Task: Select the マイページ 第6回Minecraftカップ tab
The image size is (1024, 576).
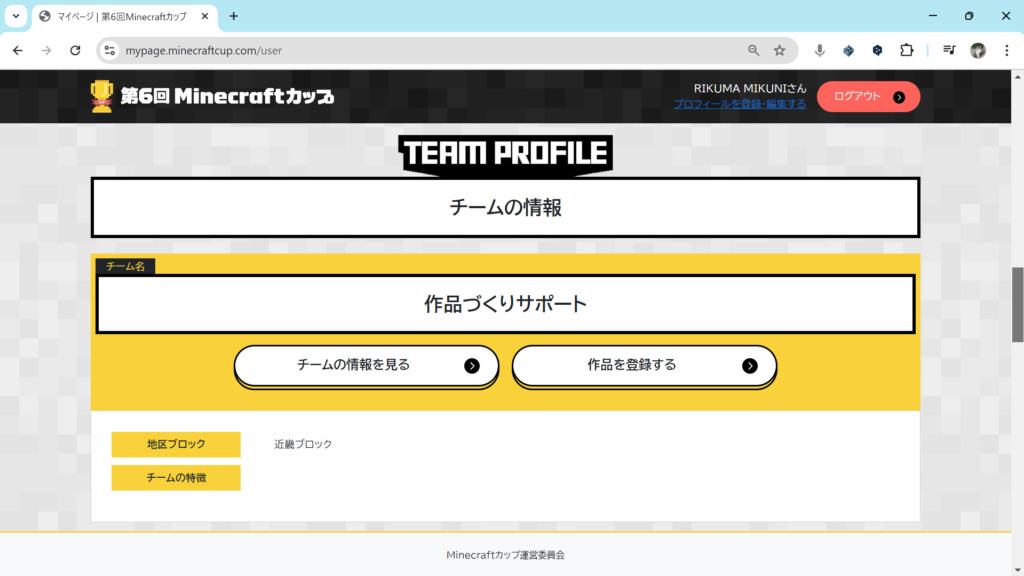Action: coord(118,16)
